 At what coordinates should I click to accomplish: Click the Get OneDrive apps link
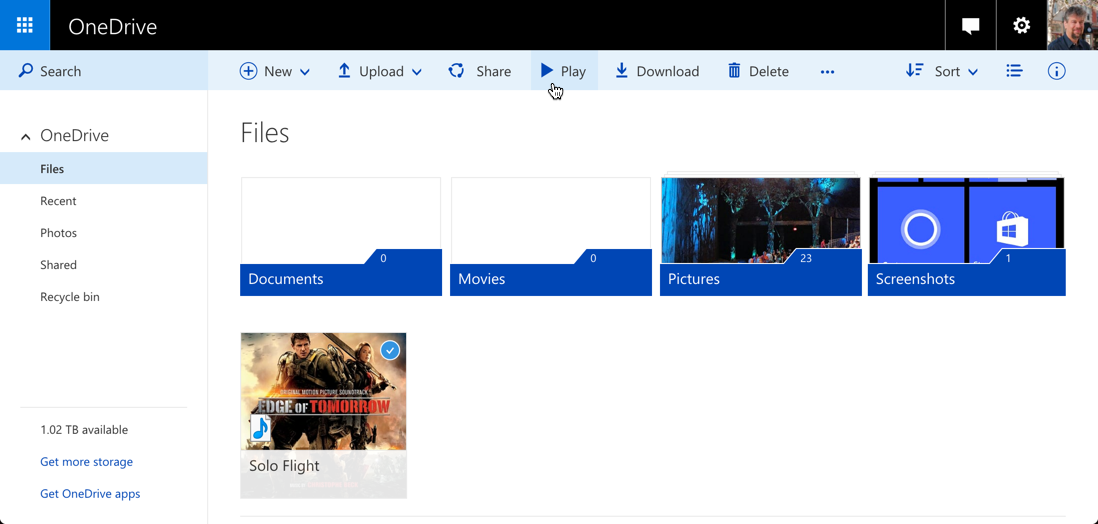click(x=90, y=494)
